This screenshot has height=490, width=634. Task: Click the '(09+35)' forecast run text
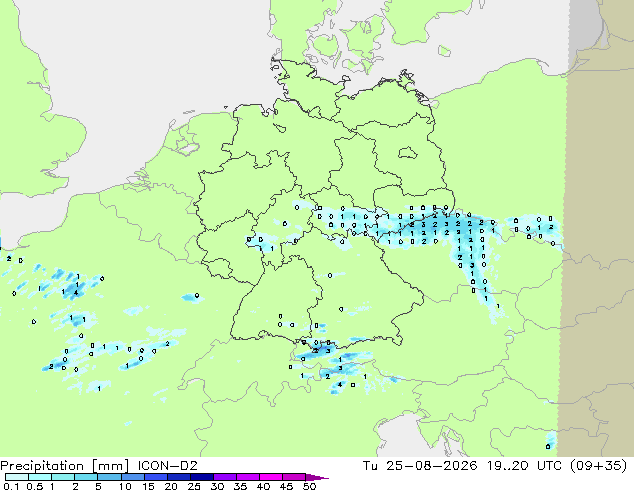click(x=598, y=466)
